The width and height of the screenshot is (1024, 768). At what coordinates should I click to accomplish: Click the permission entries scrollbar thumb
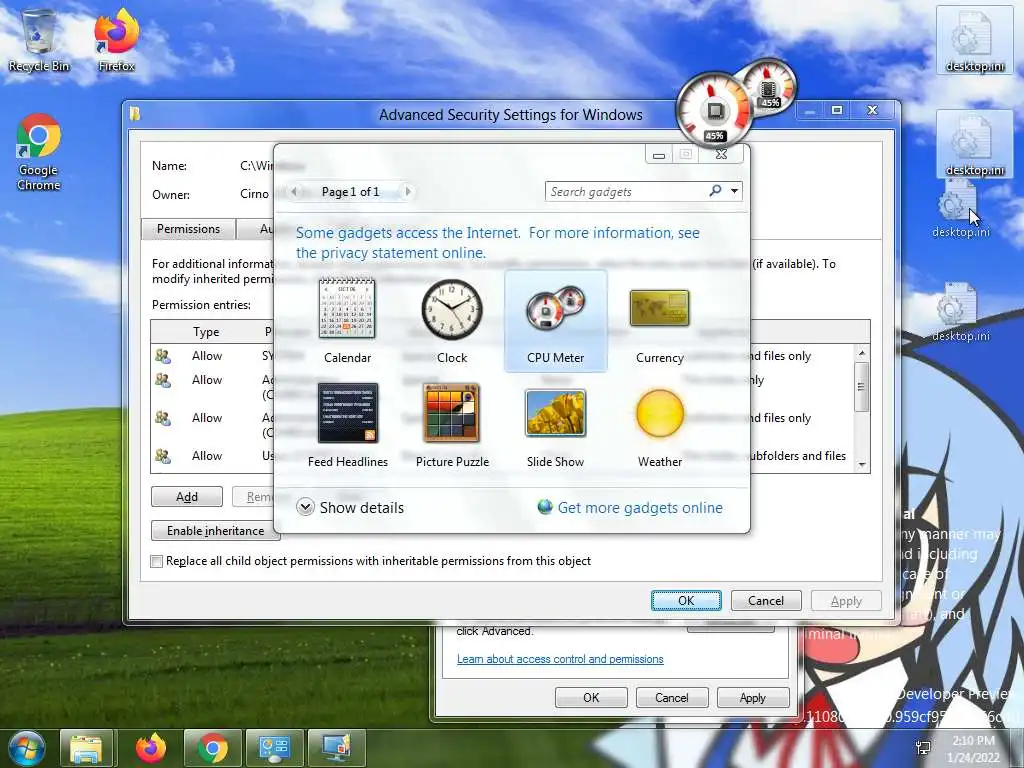coord(861,387)
